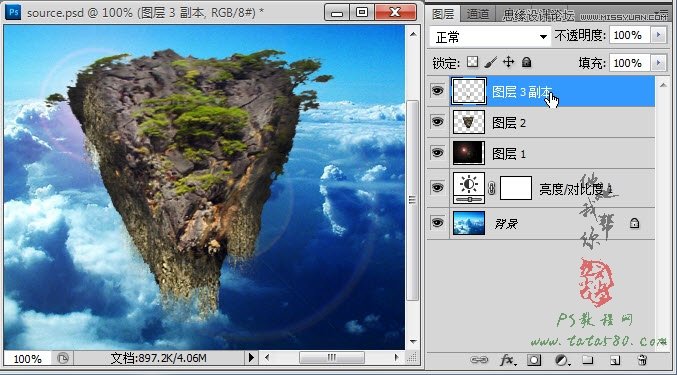Switch to the 图层 tab

tap(443, 14)
